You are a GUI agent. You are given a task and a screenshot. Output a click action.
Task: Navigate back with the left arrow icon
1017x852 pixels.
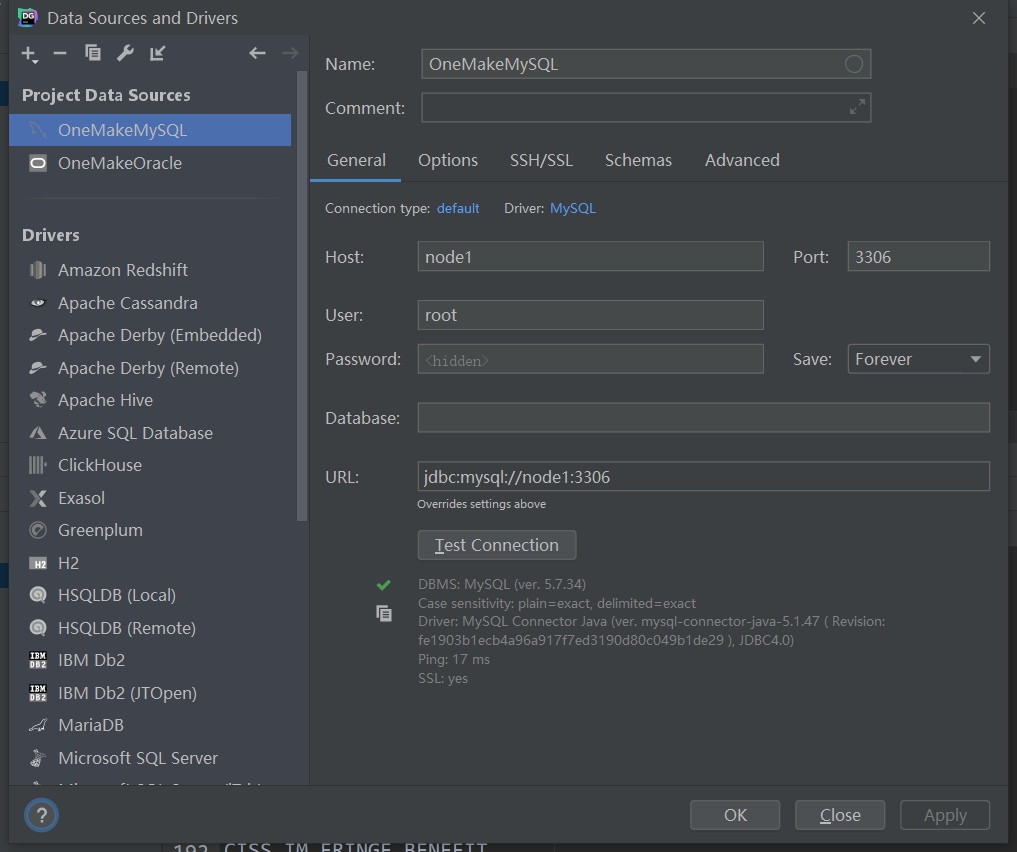[x=257, y=53]
